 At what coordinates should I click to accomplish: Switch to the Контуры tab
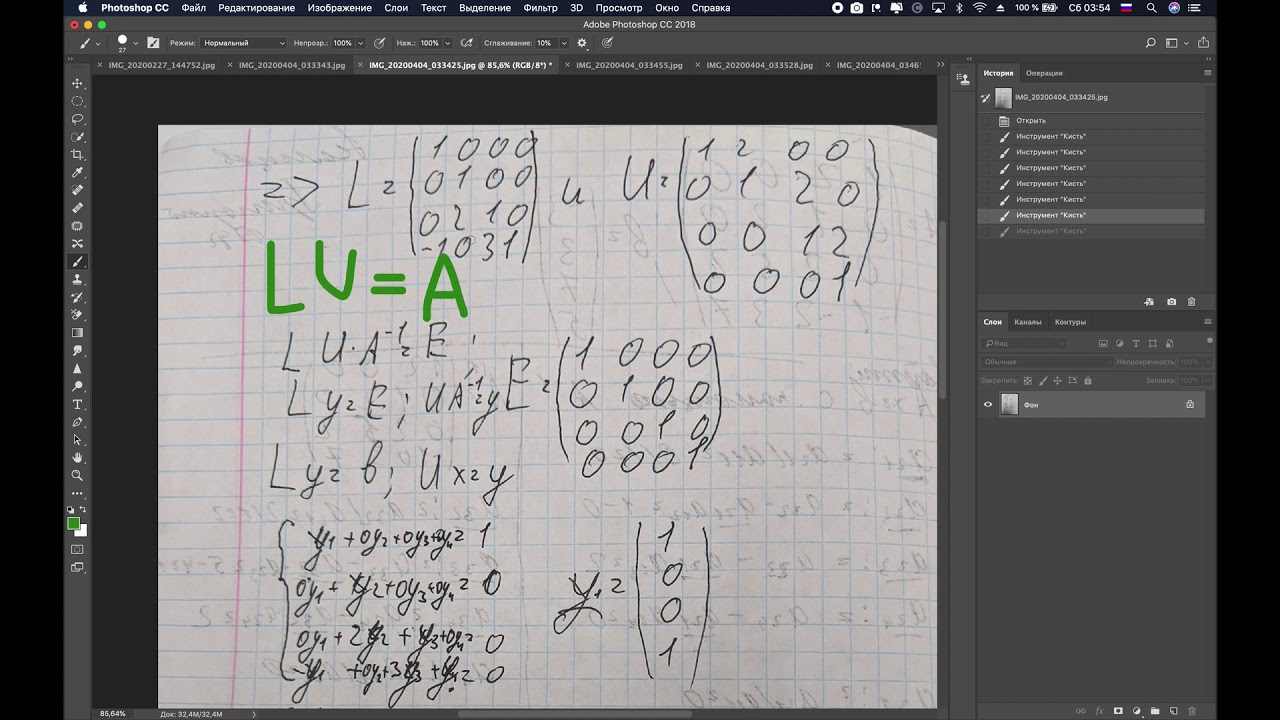click(1070, 322)
